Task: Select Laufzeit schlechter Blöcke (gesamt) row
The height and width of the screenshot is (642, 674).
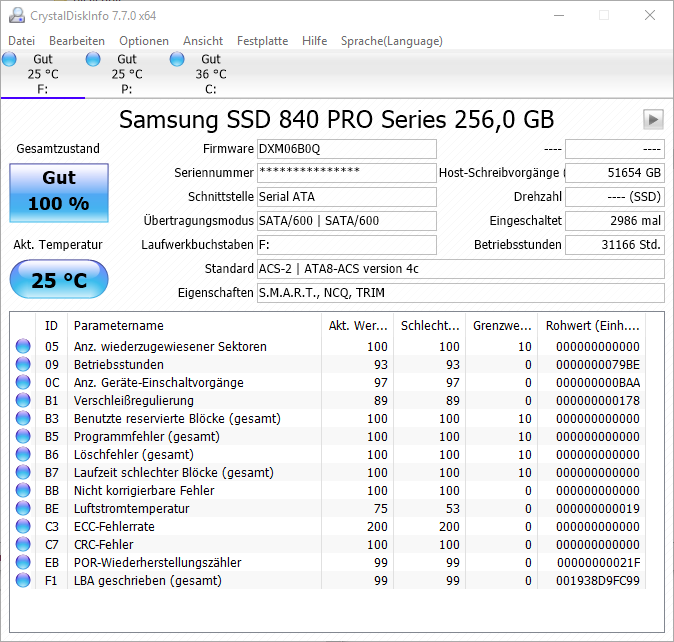Action: (328, 472)
